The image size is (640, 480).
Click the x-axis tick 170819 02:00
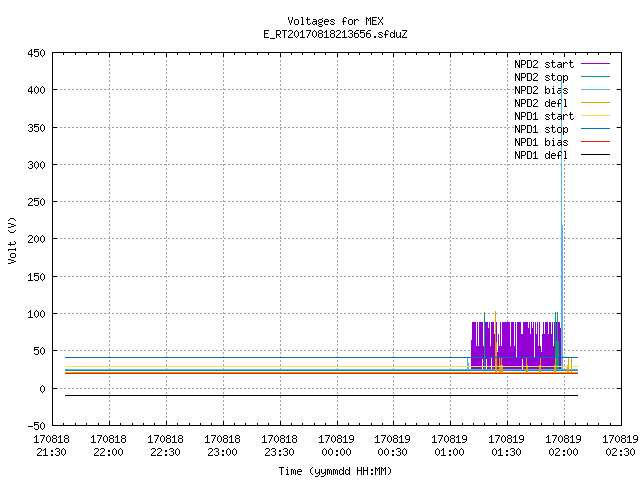tap(563, 446)
